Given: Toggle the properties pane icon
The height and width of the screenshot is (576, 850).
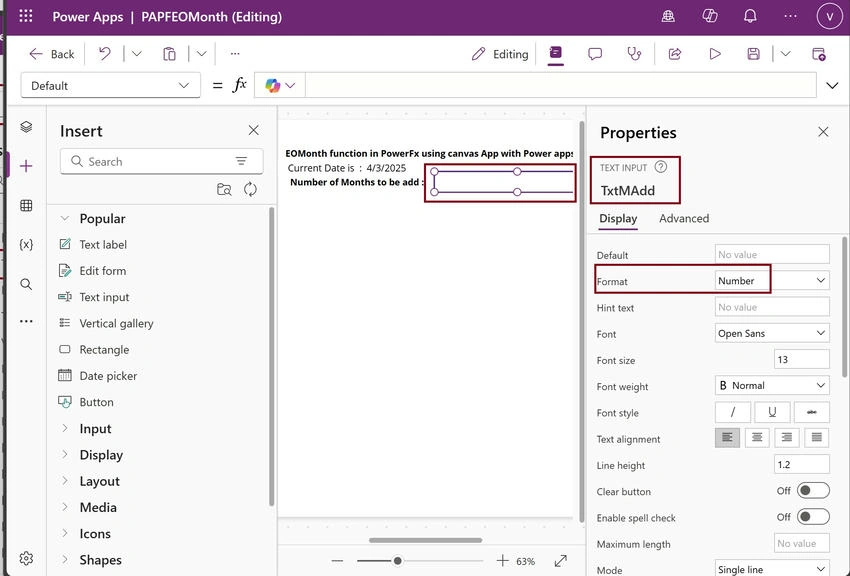Looking at the screenshot, I should pyautogui.click(x=555, y=53).
